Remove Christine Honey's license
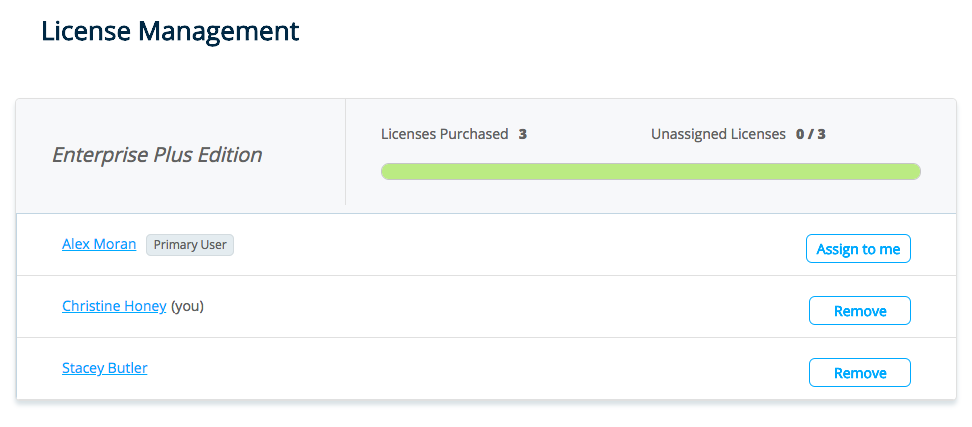Screen dimensions: 972x427 pos(859,311)
